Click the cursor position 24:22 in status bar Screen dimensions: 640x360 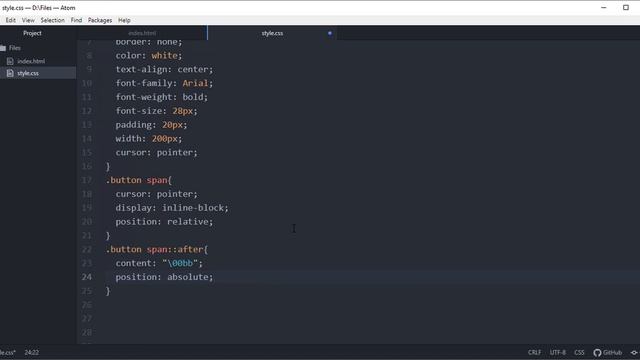coord(31,352)
